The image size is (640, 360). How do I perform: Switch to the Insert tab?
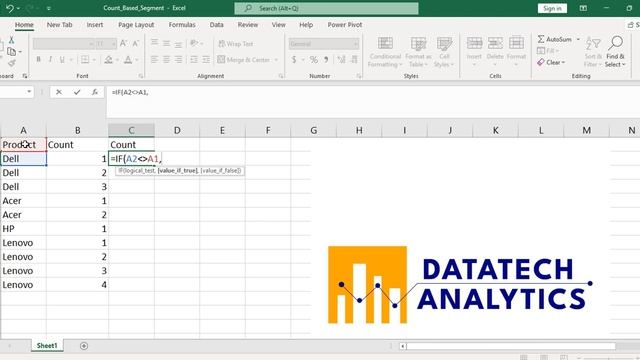point(95,25)
